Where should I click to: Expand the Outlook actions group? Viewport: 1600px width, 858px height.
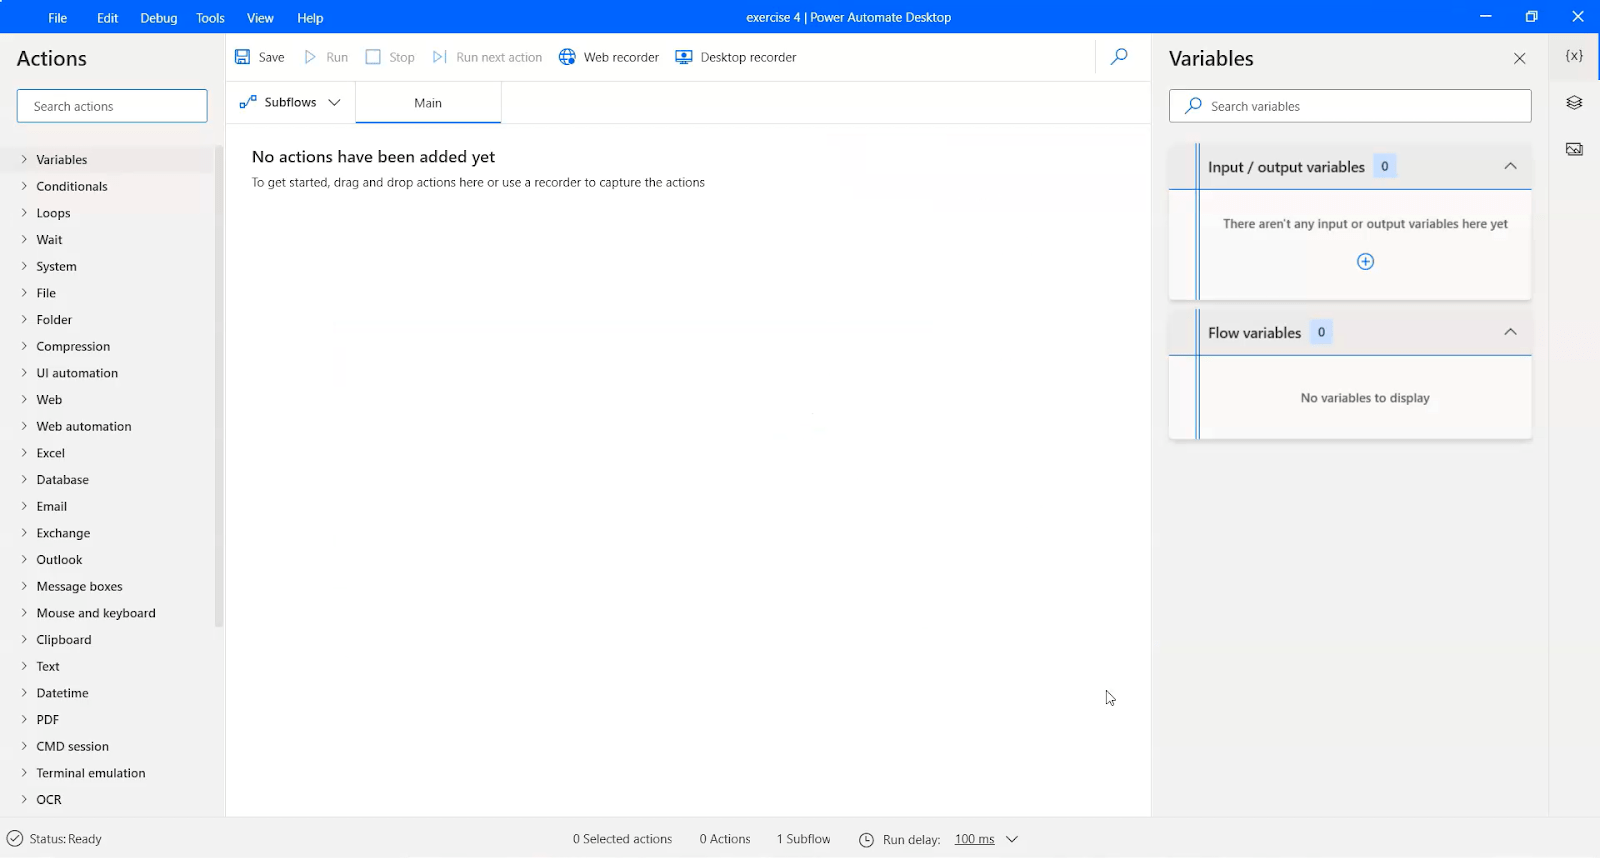click(24, 559)
